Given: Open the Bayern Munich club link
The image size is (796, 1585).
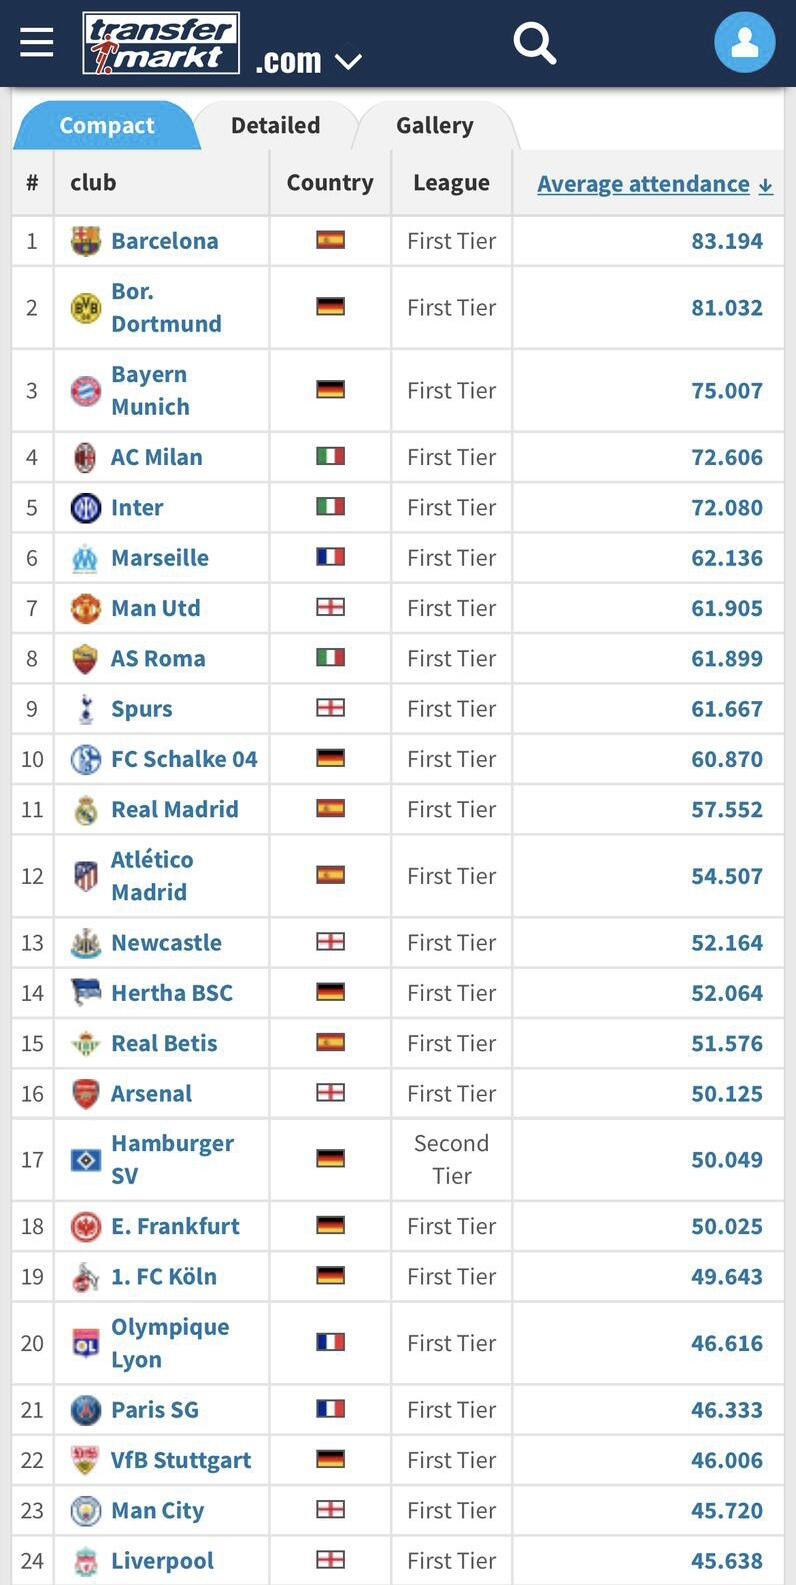Looking at the screenshot, I should [x=150, y=390].
